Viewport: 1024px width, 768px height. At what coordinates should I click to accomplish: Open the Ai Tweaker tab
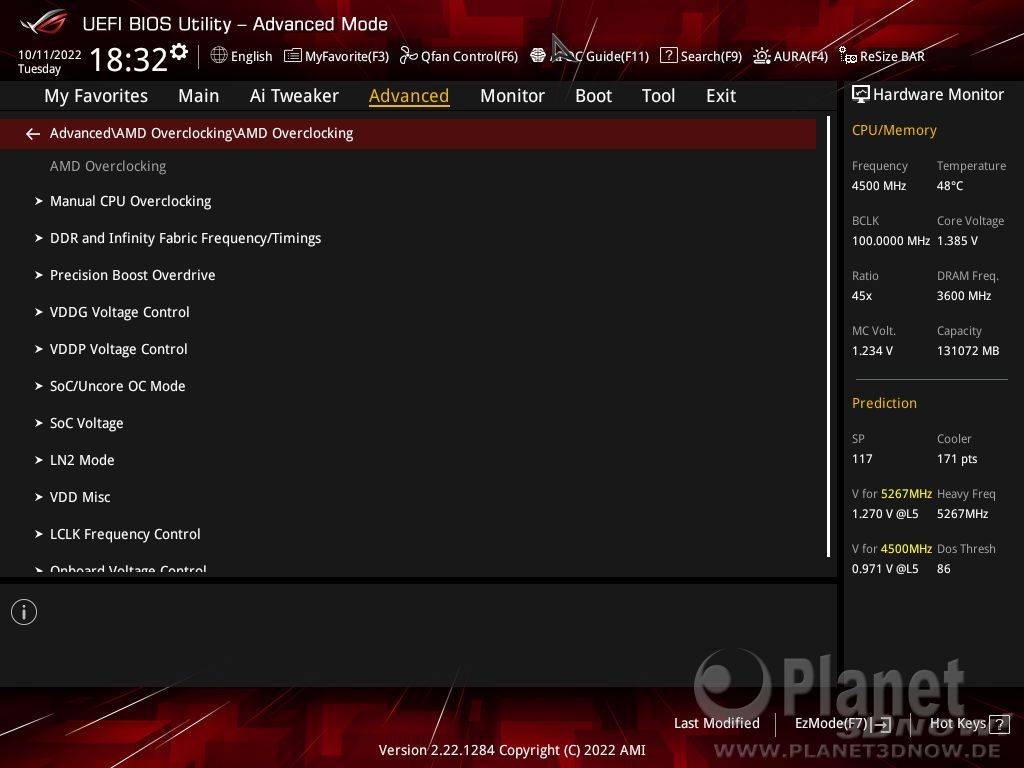294,96
